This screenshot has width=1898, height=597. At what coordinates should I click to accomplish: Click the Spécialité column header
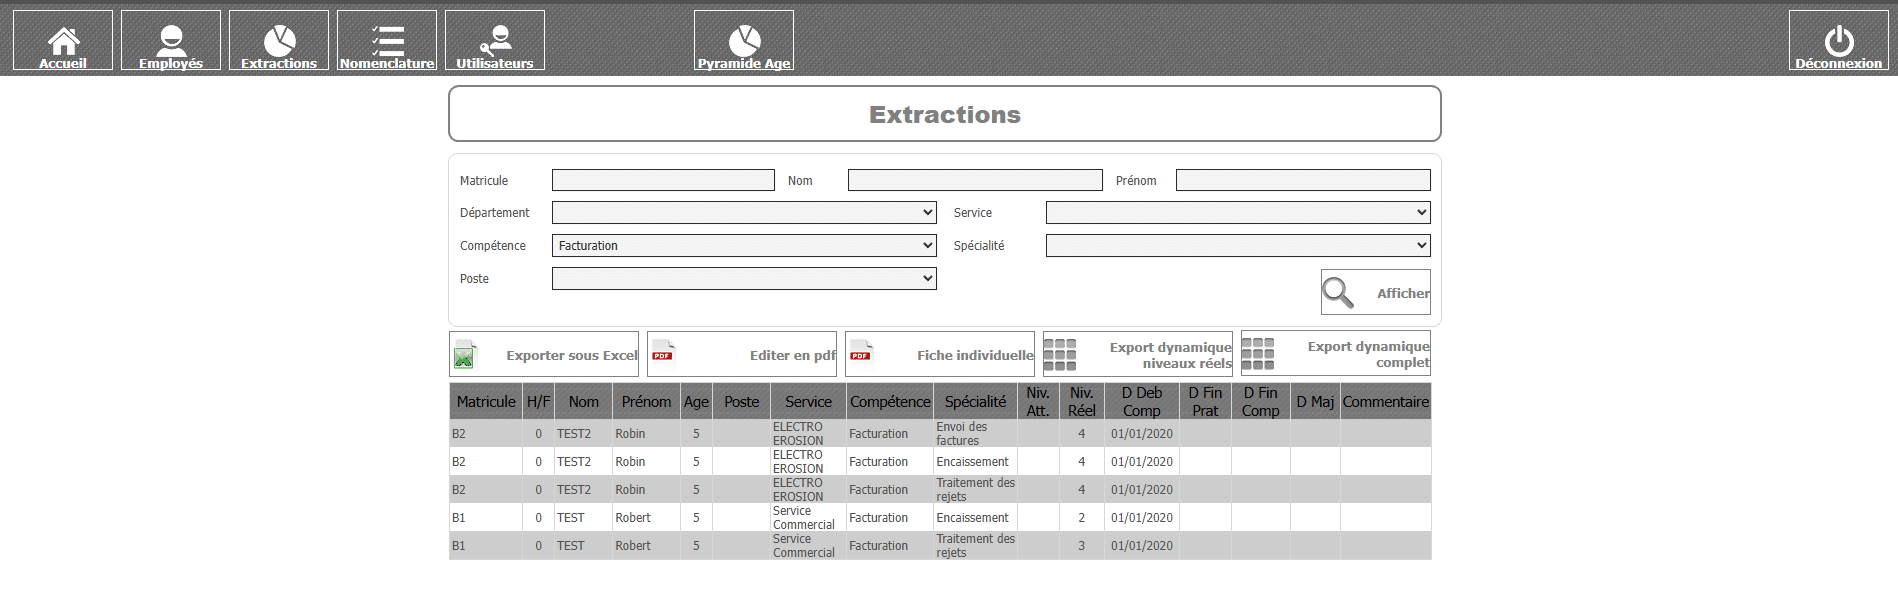975,401
